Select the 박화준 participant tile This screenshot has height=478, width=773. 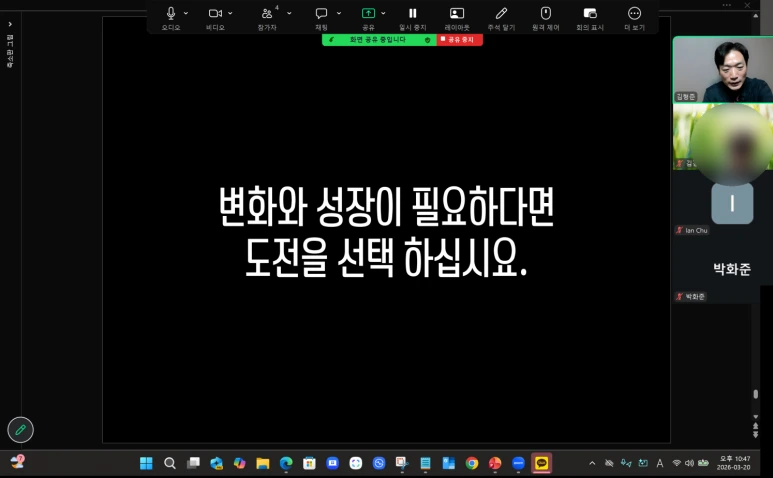tap(723, 269)
